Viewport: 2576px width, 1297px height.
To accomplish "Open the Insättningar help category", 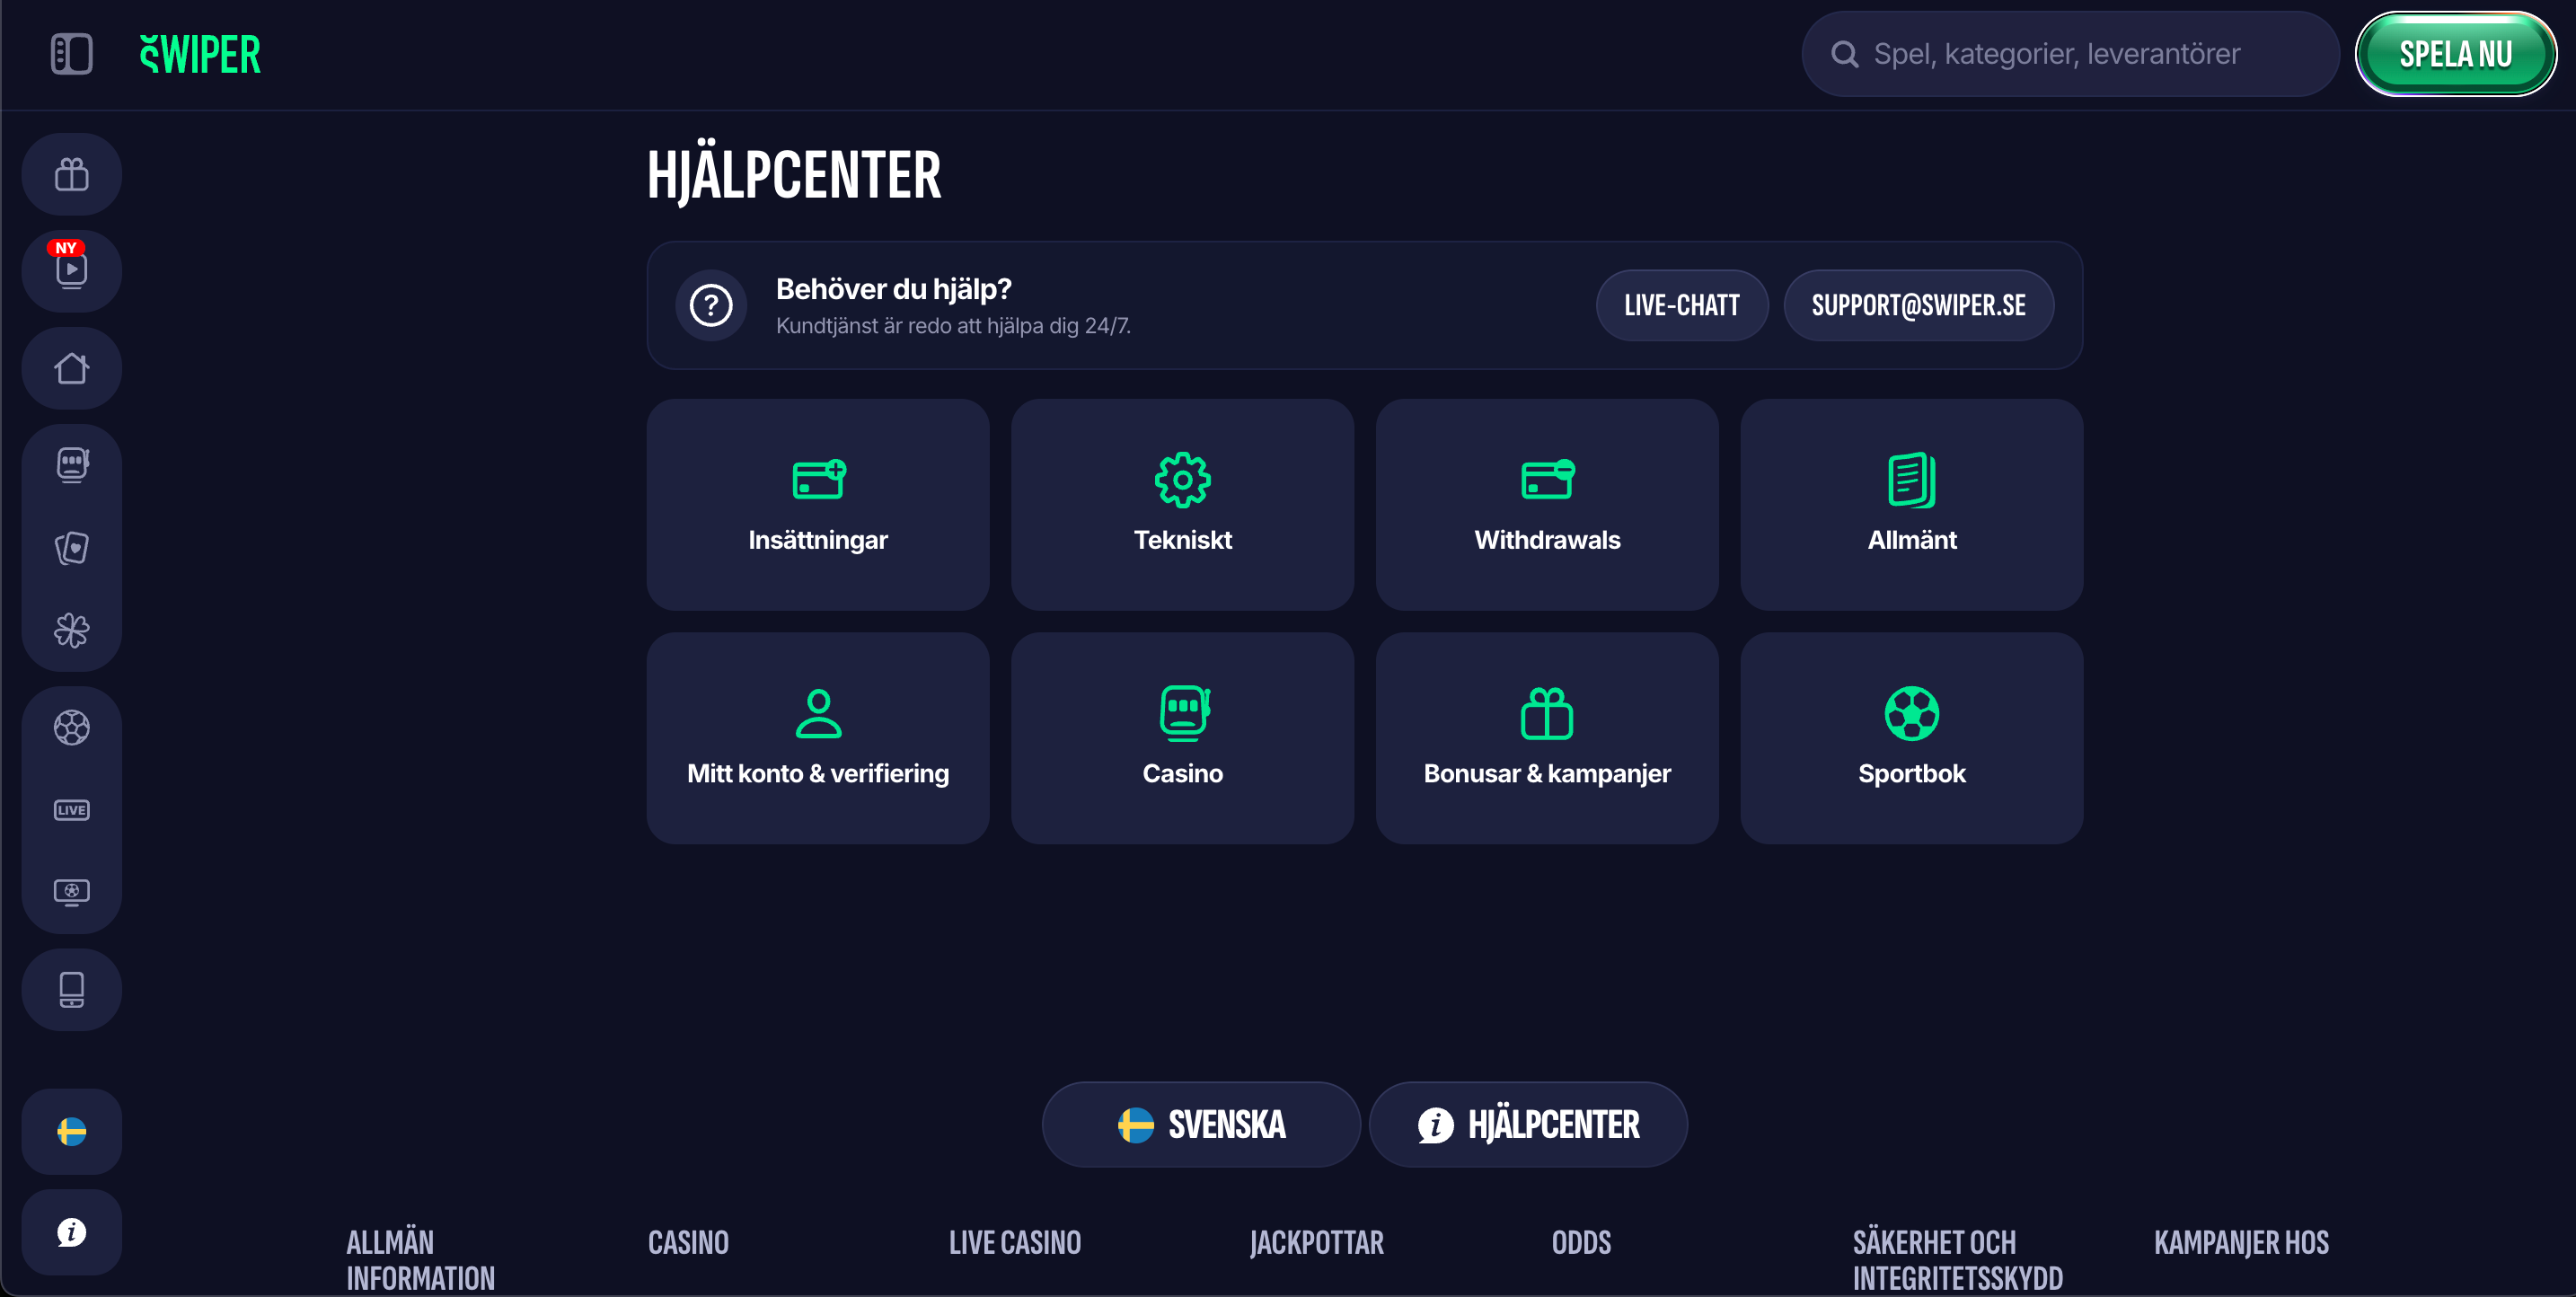I will [x=818, y=506].
